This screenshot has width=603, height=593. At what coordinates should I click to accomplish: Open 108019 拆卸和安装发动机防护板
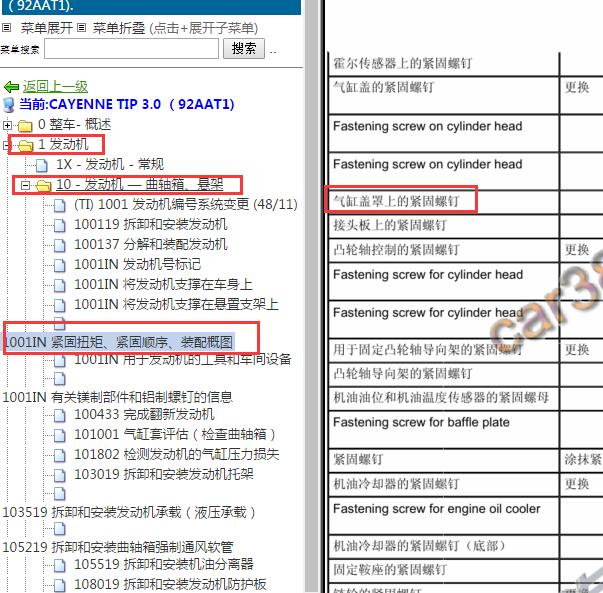pos(170,585)
